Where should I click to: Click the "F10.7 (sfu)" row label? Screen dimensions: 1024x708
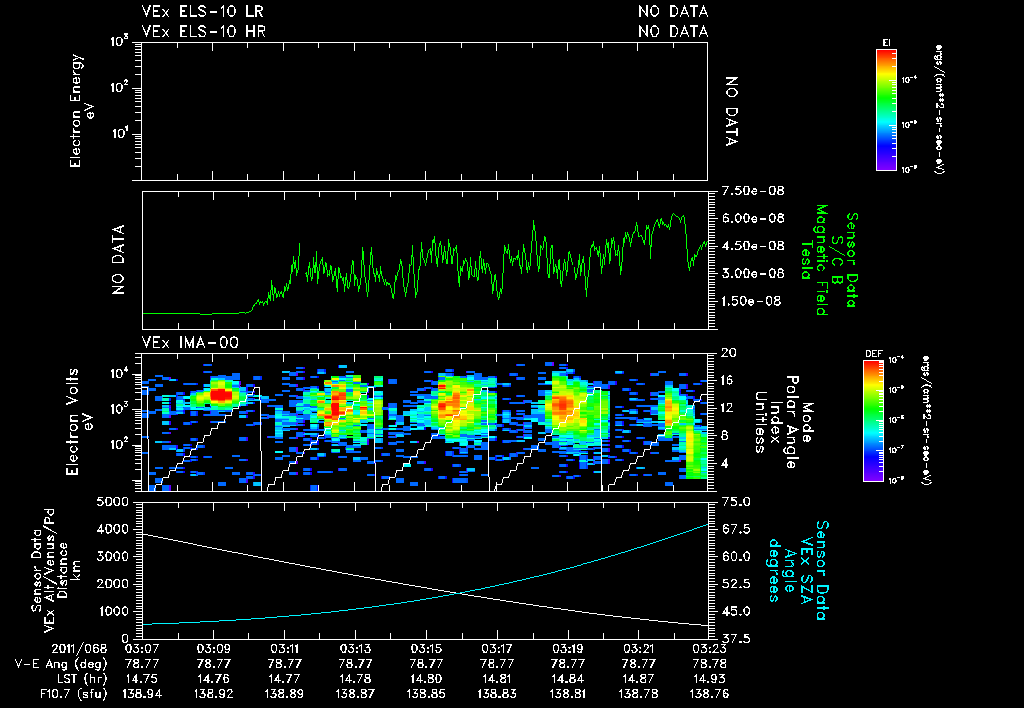72,694
